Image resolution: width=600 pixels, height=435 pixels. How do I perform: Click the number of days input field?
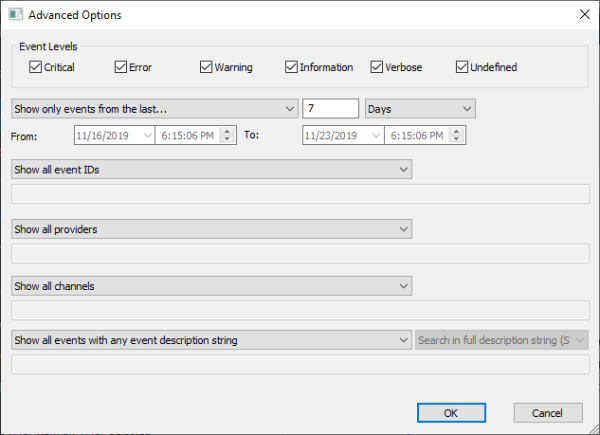pos(330,108)
